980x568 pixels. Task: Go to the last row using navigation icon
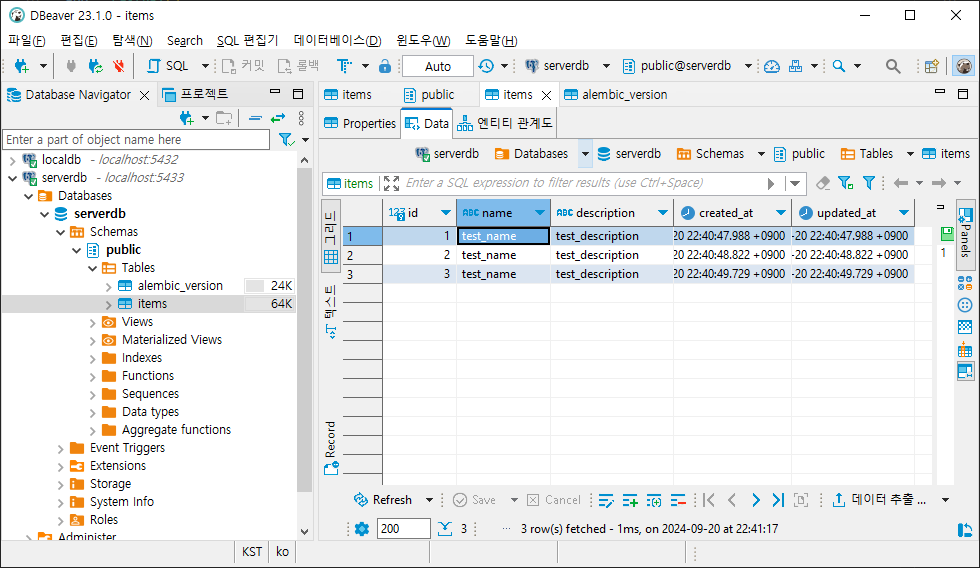[x=778, y=500]
